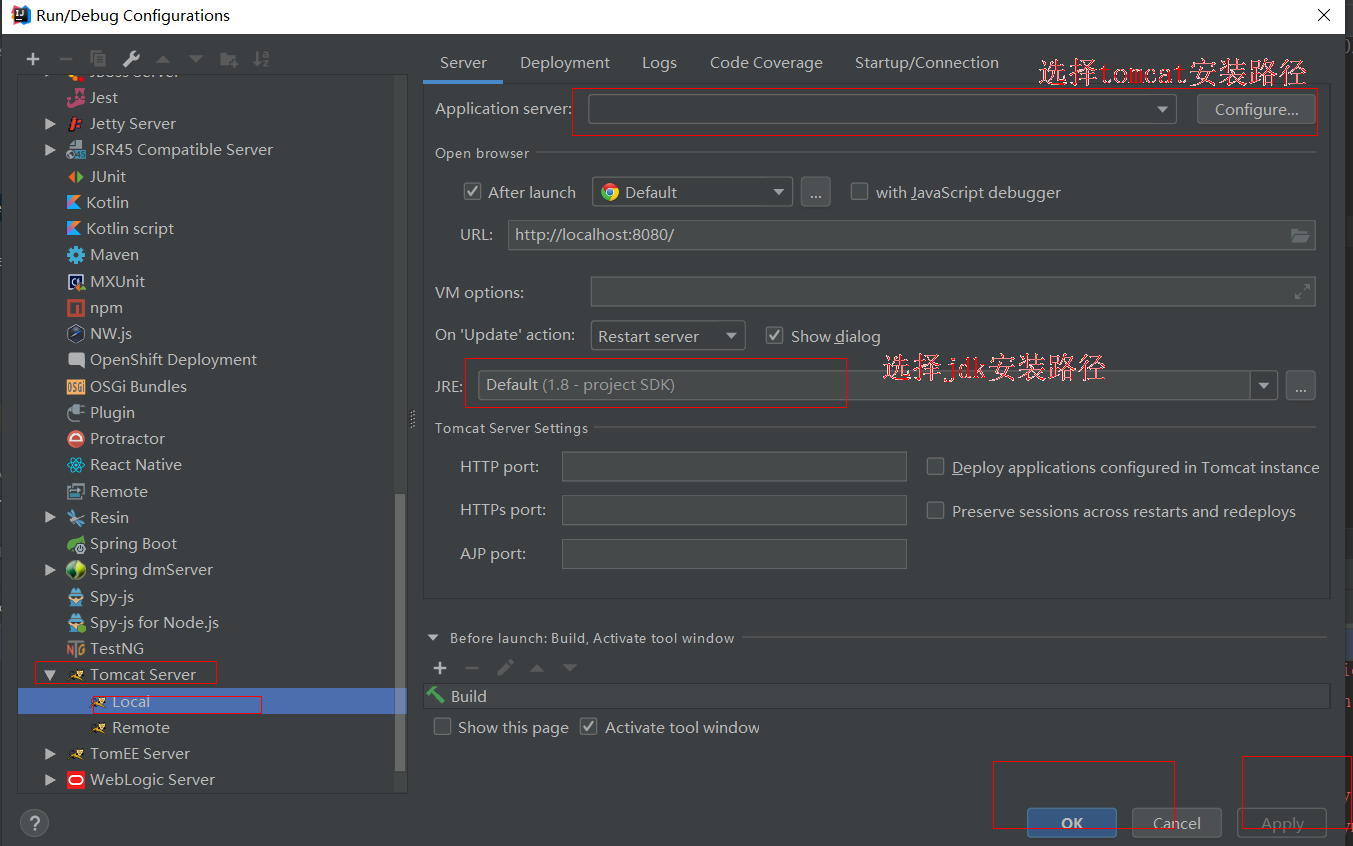This screenshot has width=1353, height=846.
Task: Browse for browser with ellipsis button
Action: pos(815,192)
